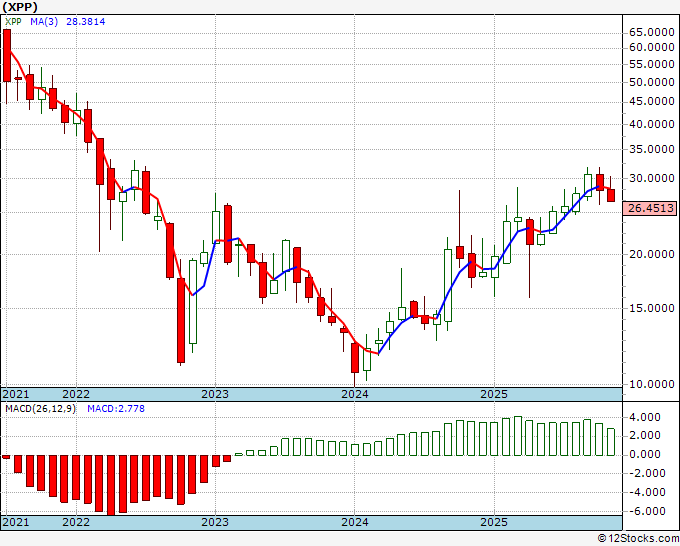Click the 2024 label on MACD axis
Viewport: 680px width, 546px height.
(x=355, y=522)
